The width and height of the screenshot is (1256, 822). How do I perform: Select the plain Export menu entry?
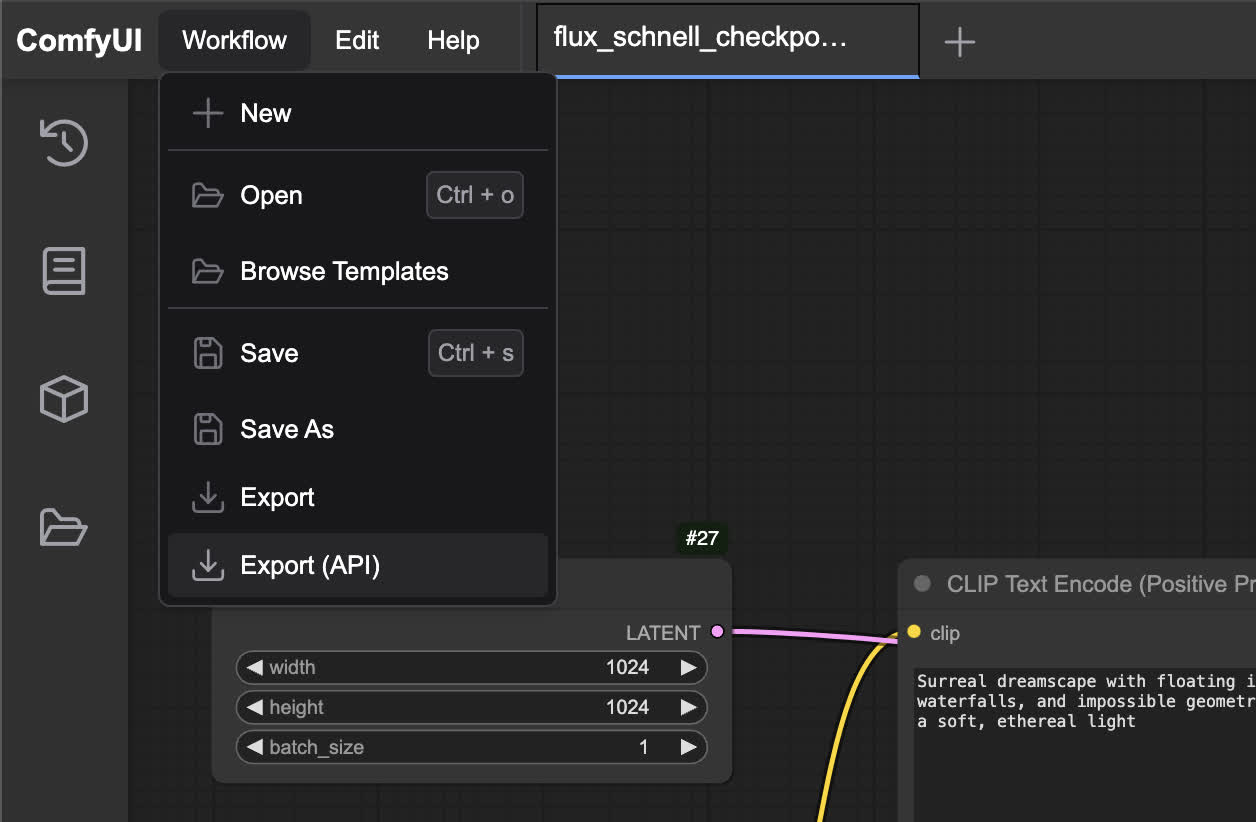pos(358,497)
